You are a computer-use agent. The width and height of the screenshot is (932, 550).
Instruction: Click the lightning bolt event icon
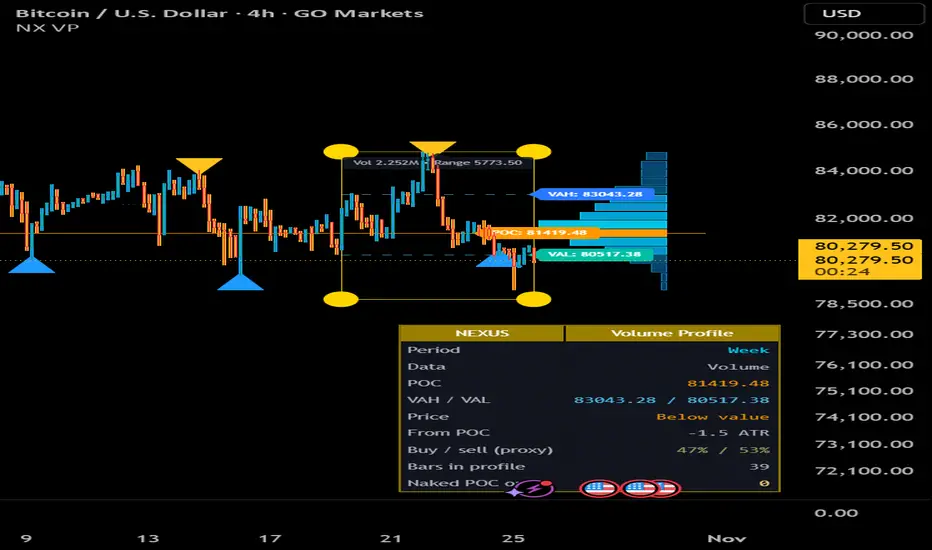(x=533, y=489)
